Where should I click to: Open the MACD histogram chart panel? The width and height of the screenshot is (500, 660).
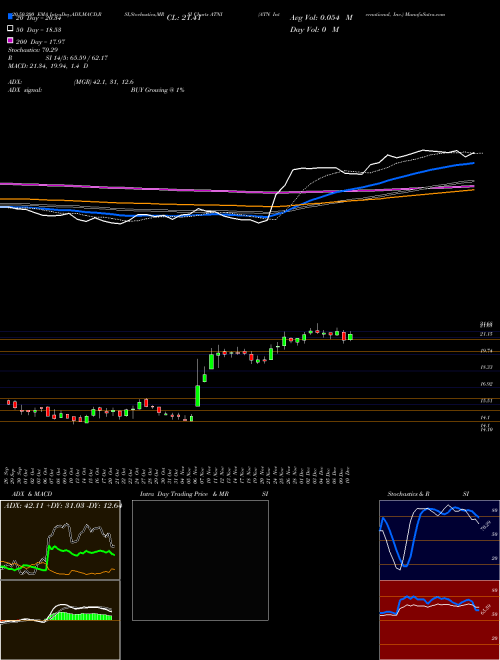click(60, 620)
